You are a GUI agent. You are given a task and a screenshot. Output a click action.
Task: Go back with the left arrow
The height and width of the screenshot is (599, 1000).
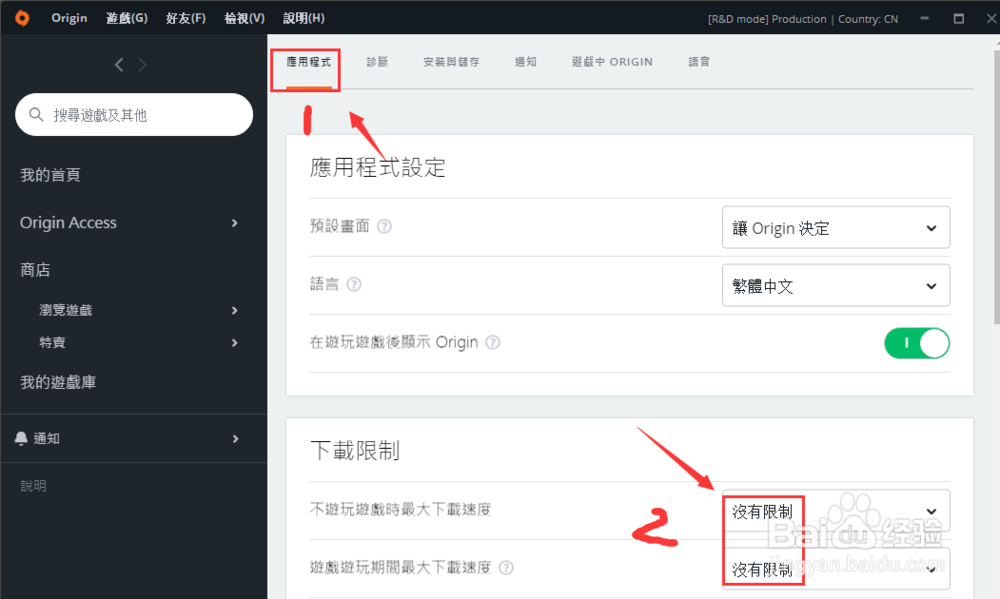[x=119, y=64]
